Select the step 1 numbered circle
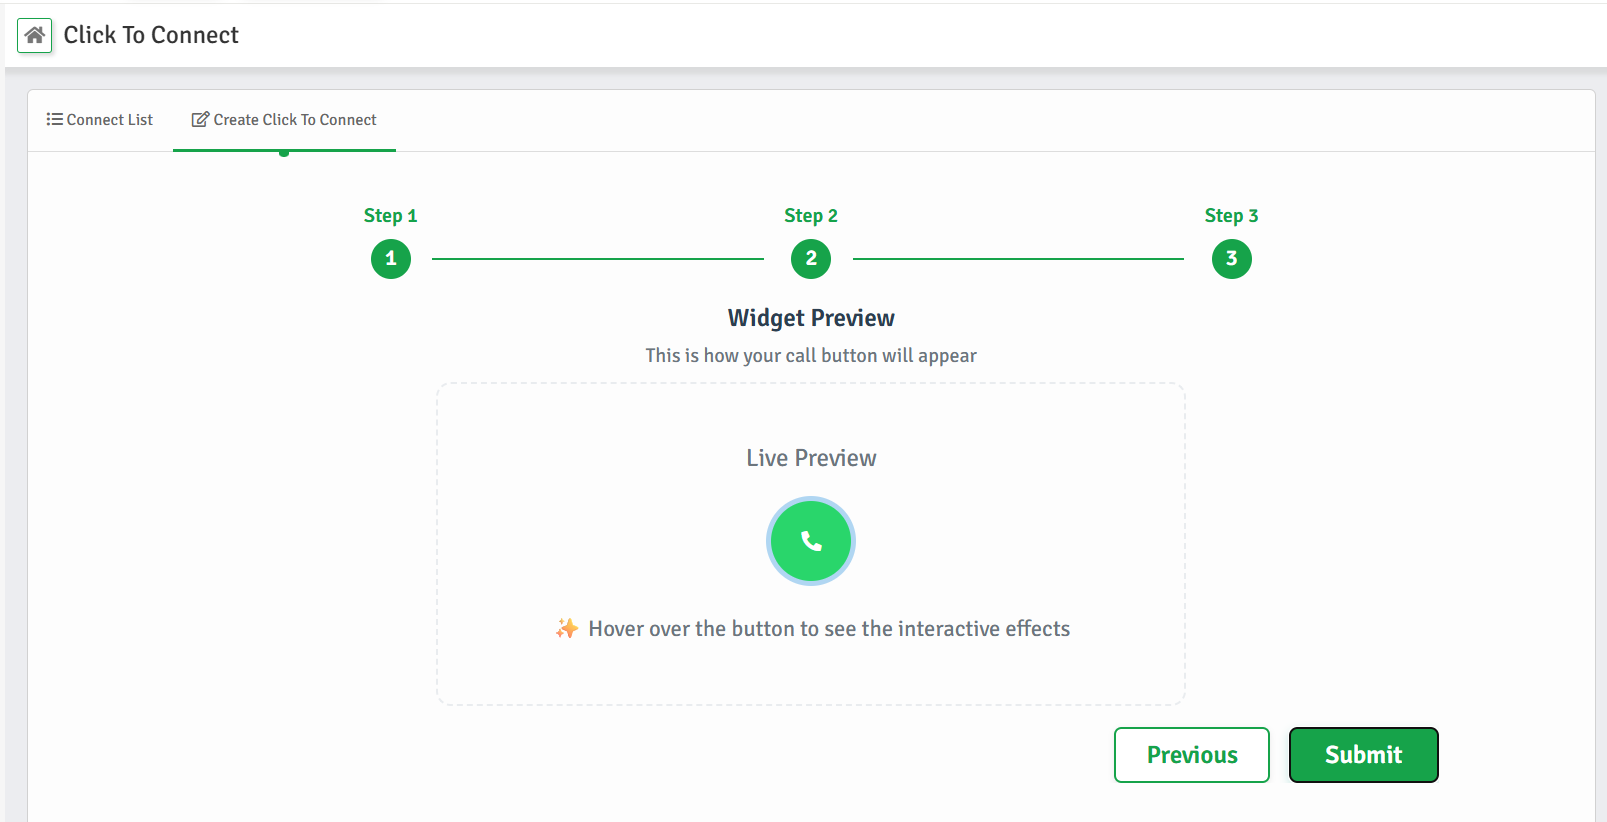1607x822 pixels. tap(391, 259)
